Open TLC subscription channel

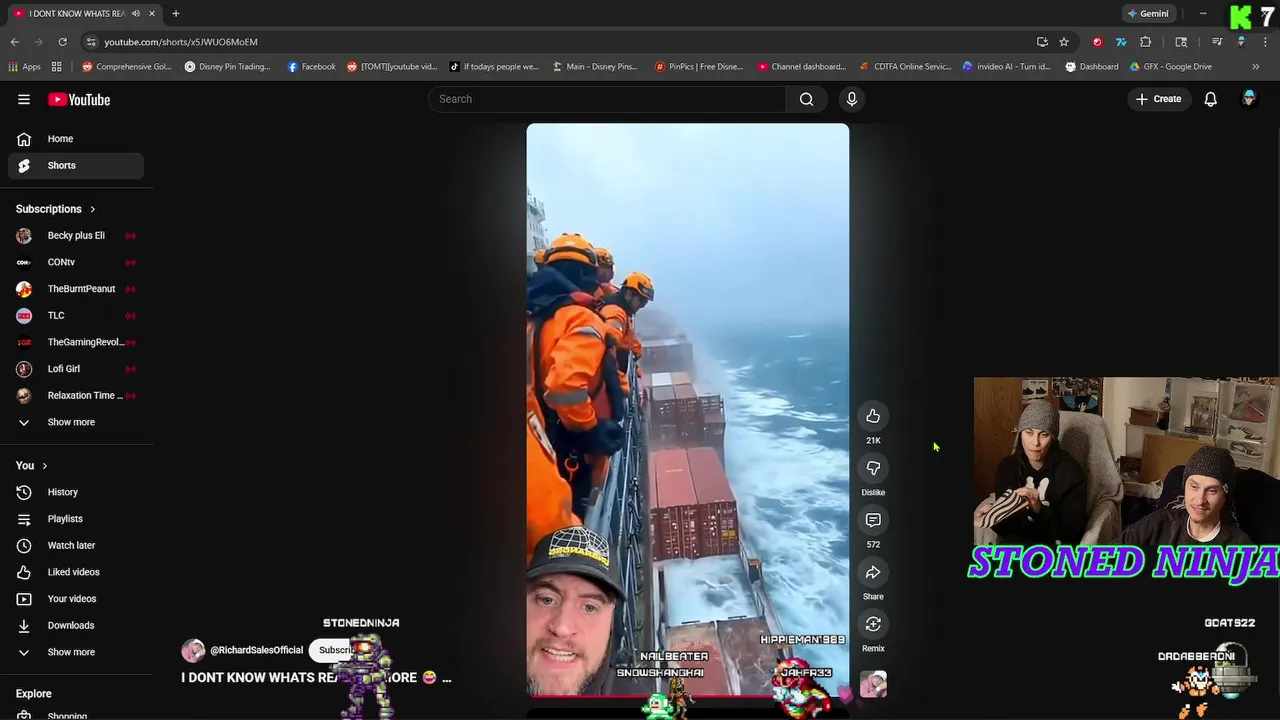[x=76, y=315]
